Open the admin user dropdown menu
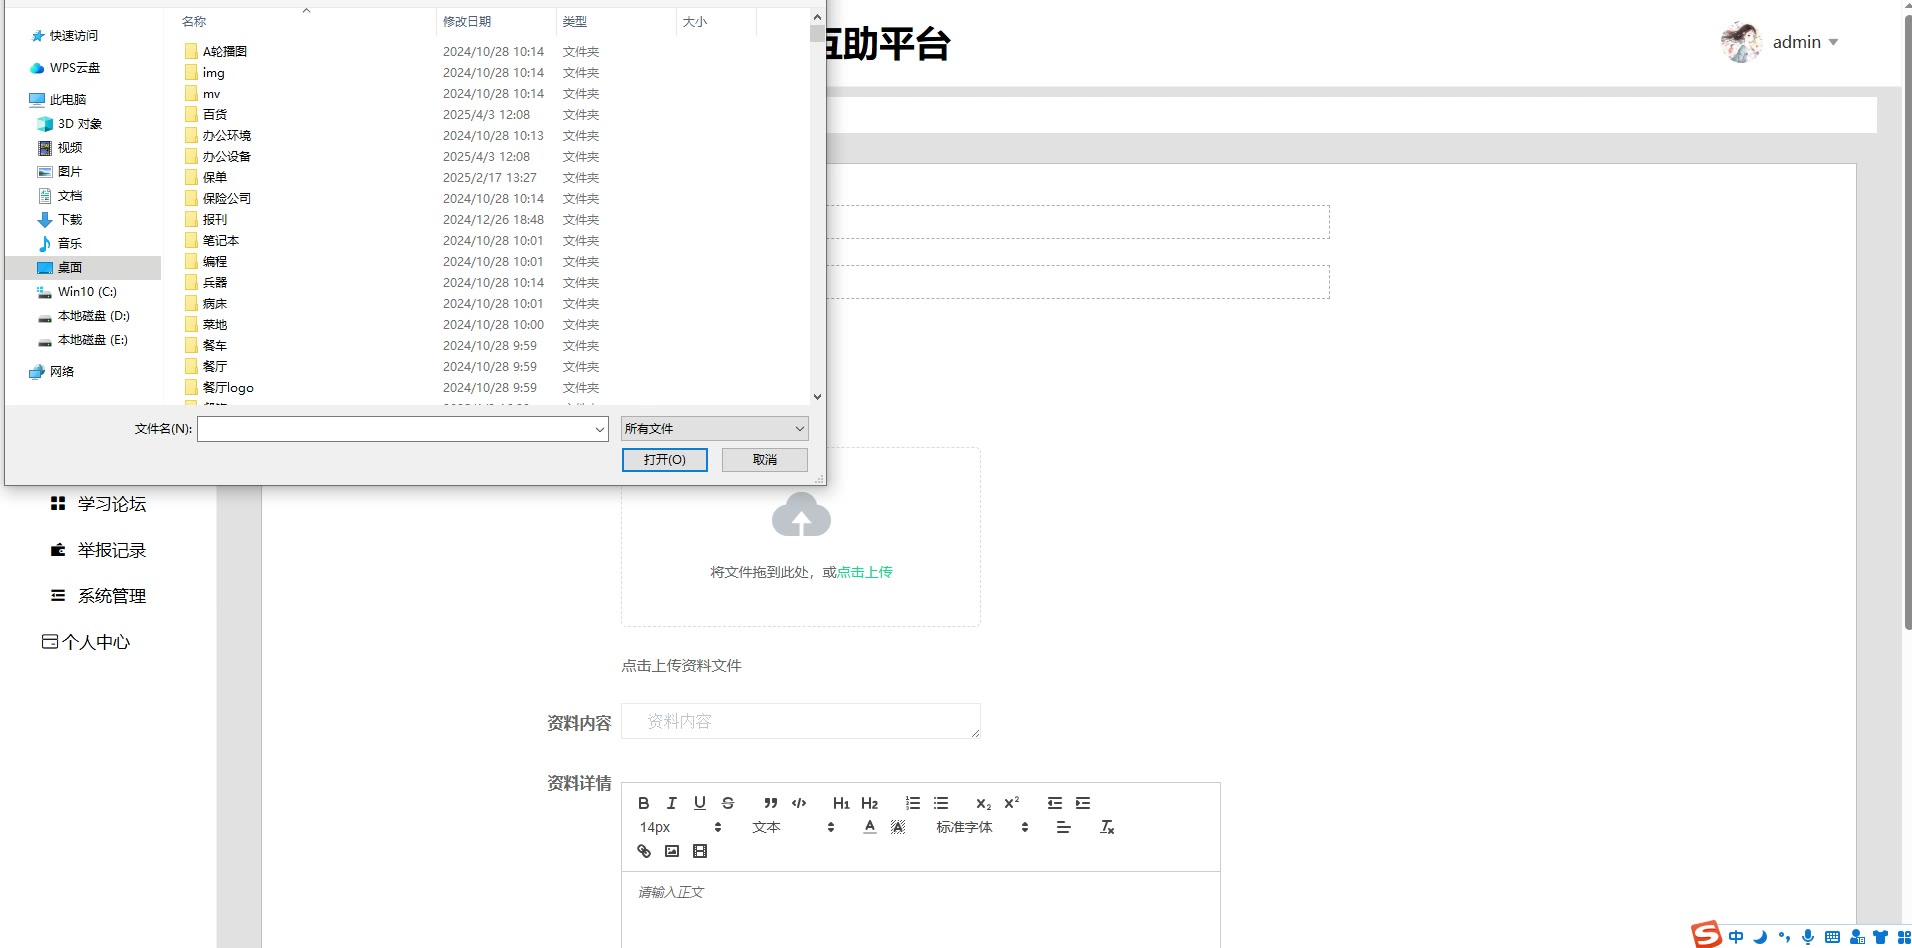The width and height of the screenshot is (1912, 948). click(x=1805, y=42)
